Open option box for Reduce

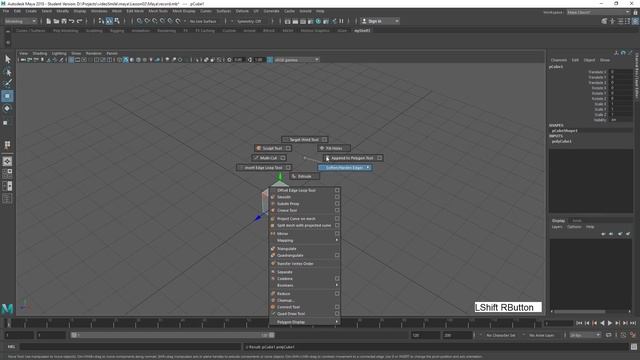pos(337,293)
